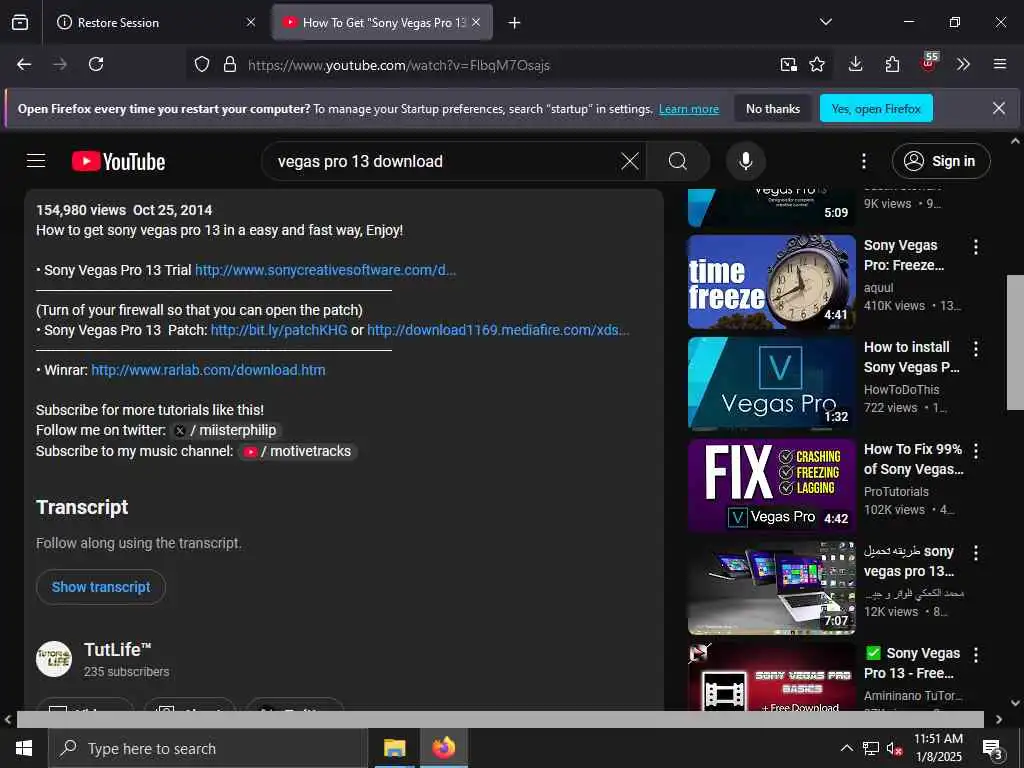Open a new tab with plus button
Image resolution: width=1024 pixels, height=768 pixels.
[x=514, y=23]
